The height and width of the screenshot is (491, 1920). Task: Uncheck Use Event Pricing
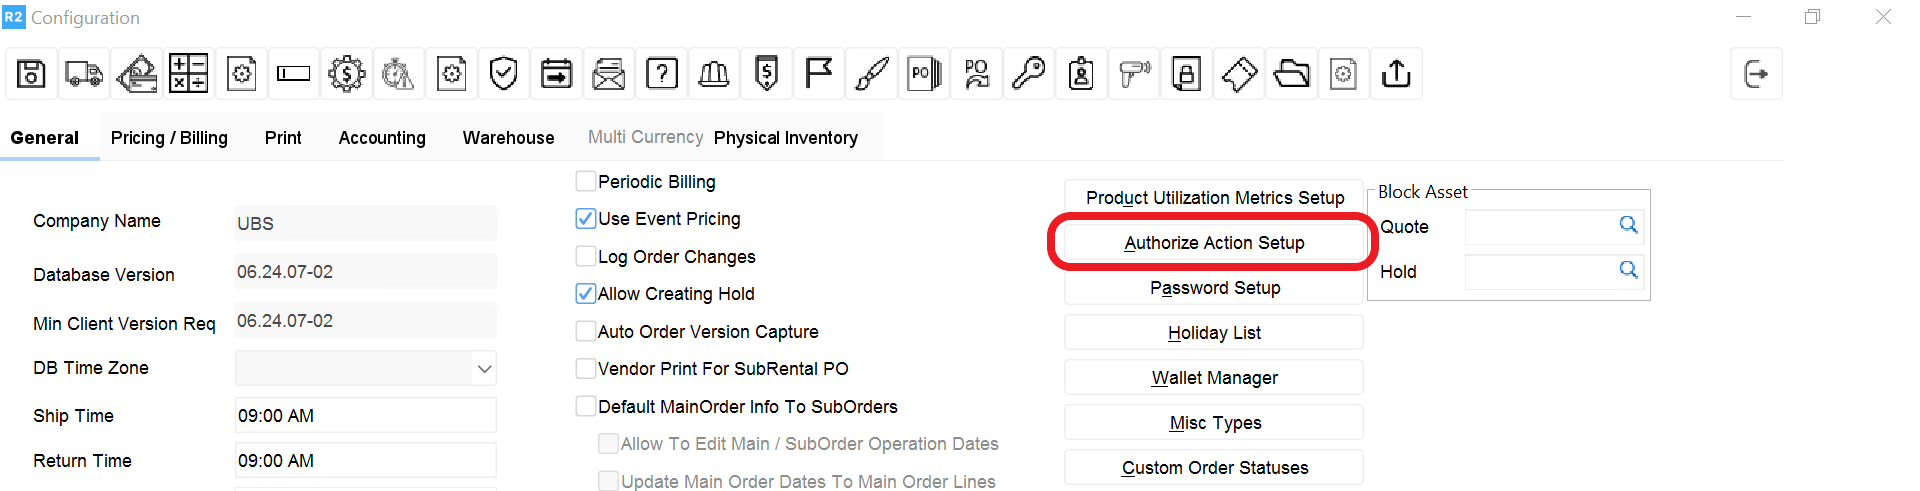coord(586,219)
